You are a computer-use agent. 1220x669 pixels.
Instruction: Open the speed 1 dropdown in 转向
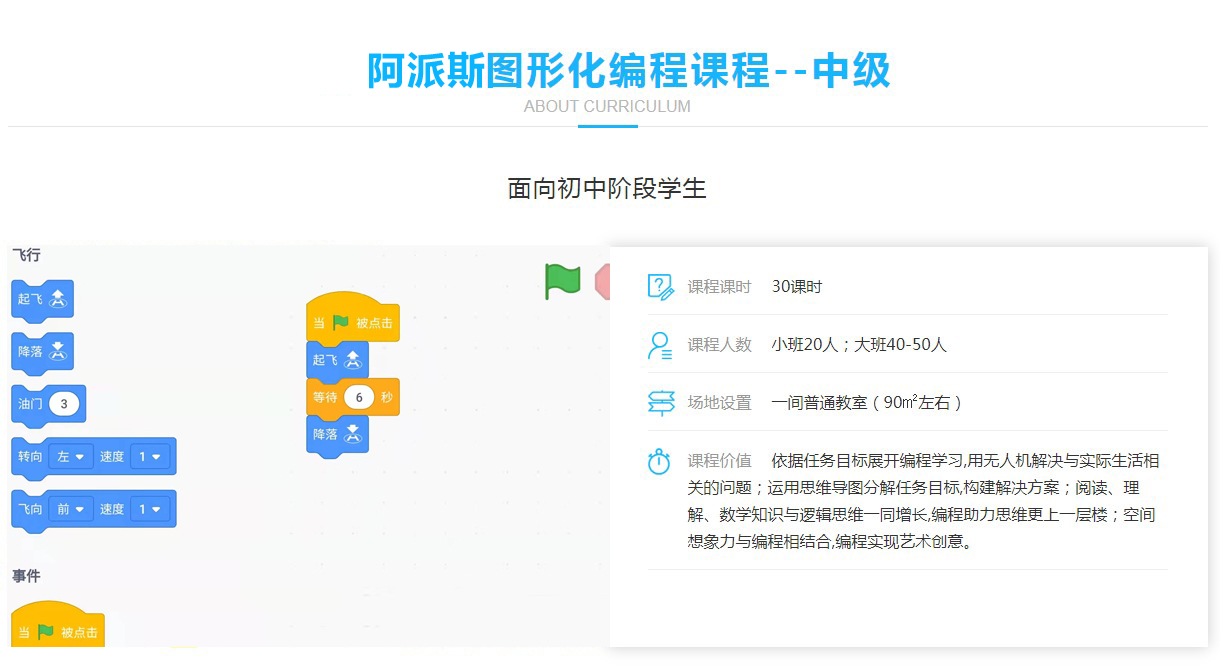click(150, 457)
